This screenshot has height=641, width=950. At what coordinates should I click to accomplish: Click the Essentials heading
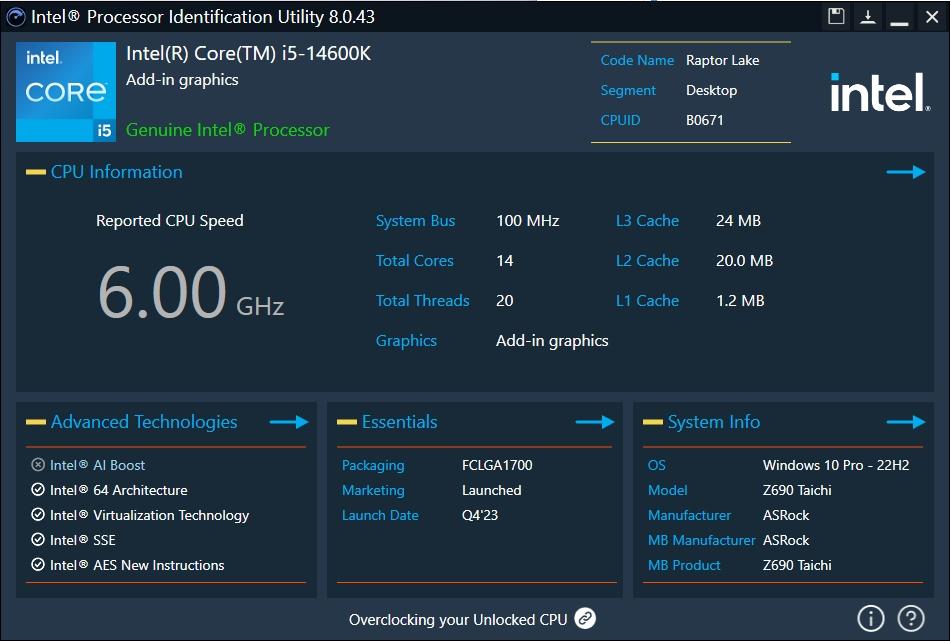coord(399,422)
